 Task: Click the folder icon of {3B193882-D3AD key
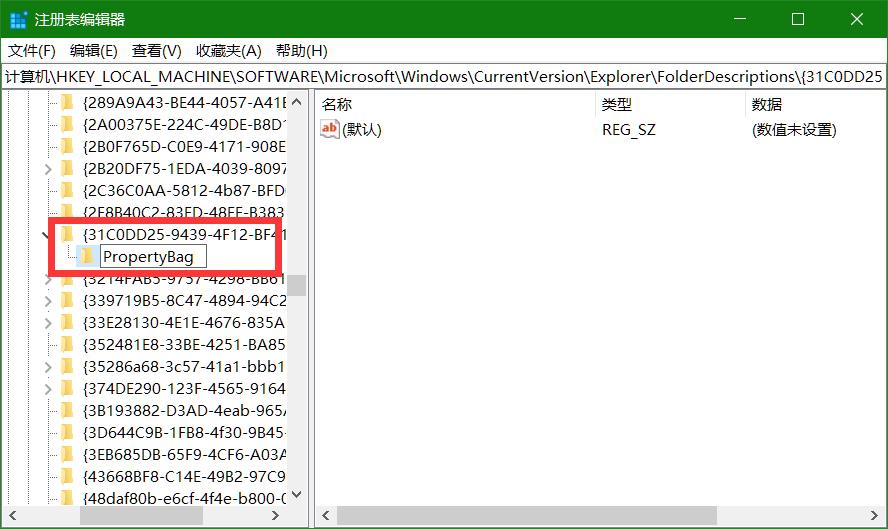click(67, 410)
